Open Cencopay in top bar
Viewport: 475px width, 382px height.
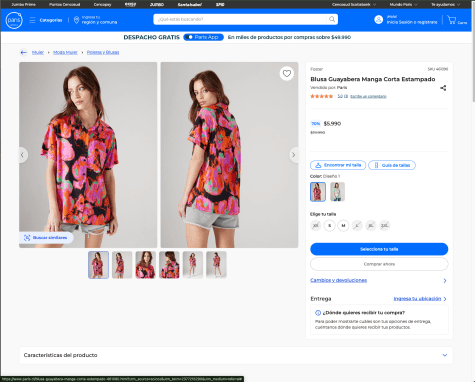[102, 4]
